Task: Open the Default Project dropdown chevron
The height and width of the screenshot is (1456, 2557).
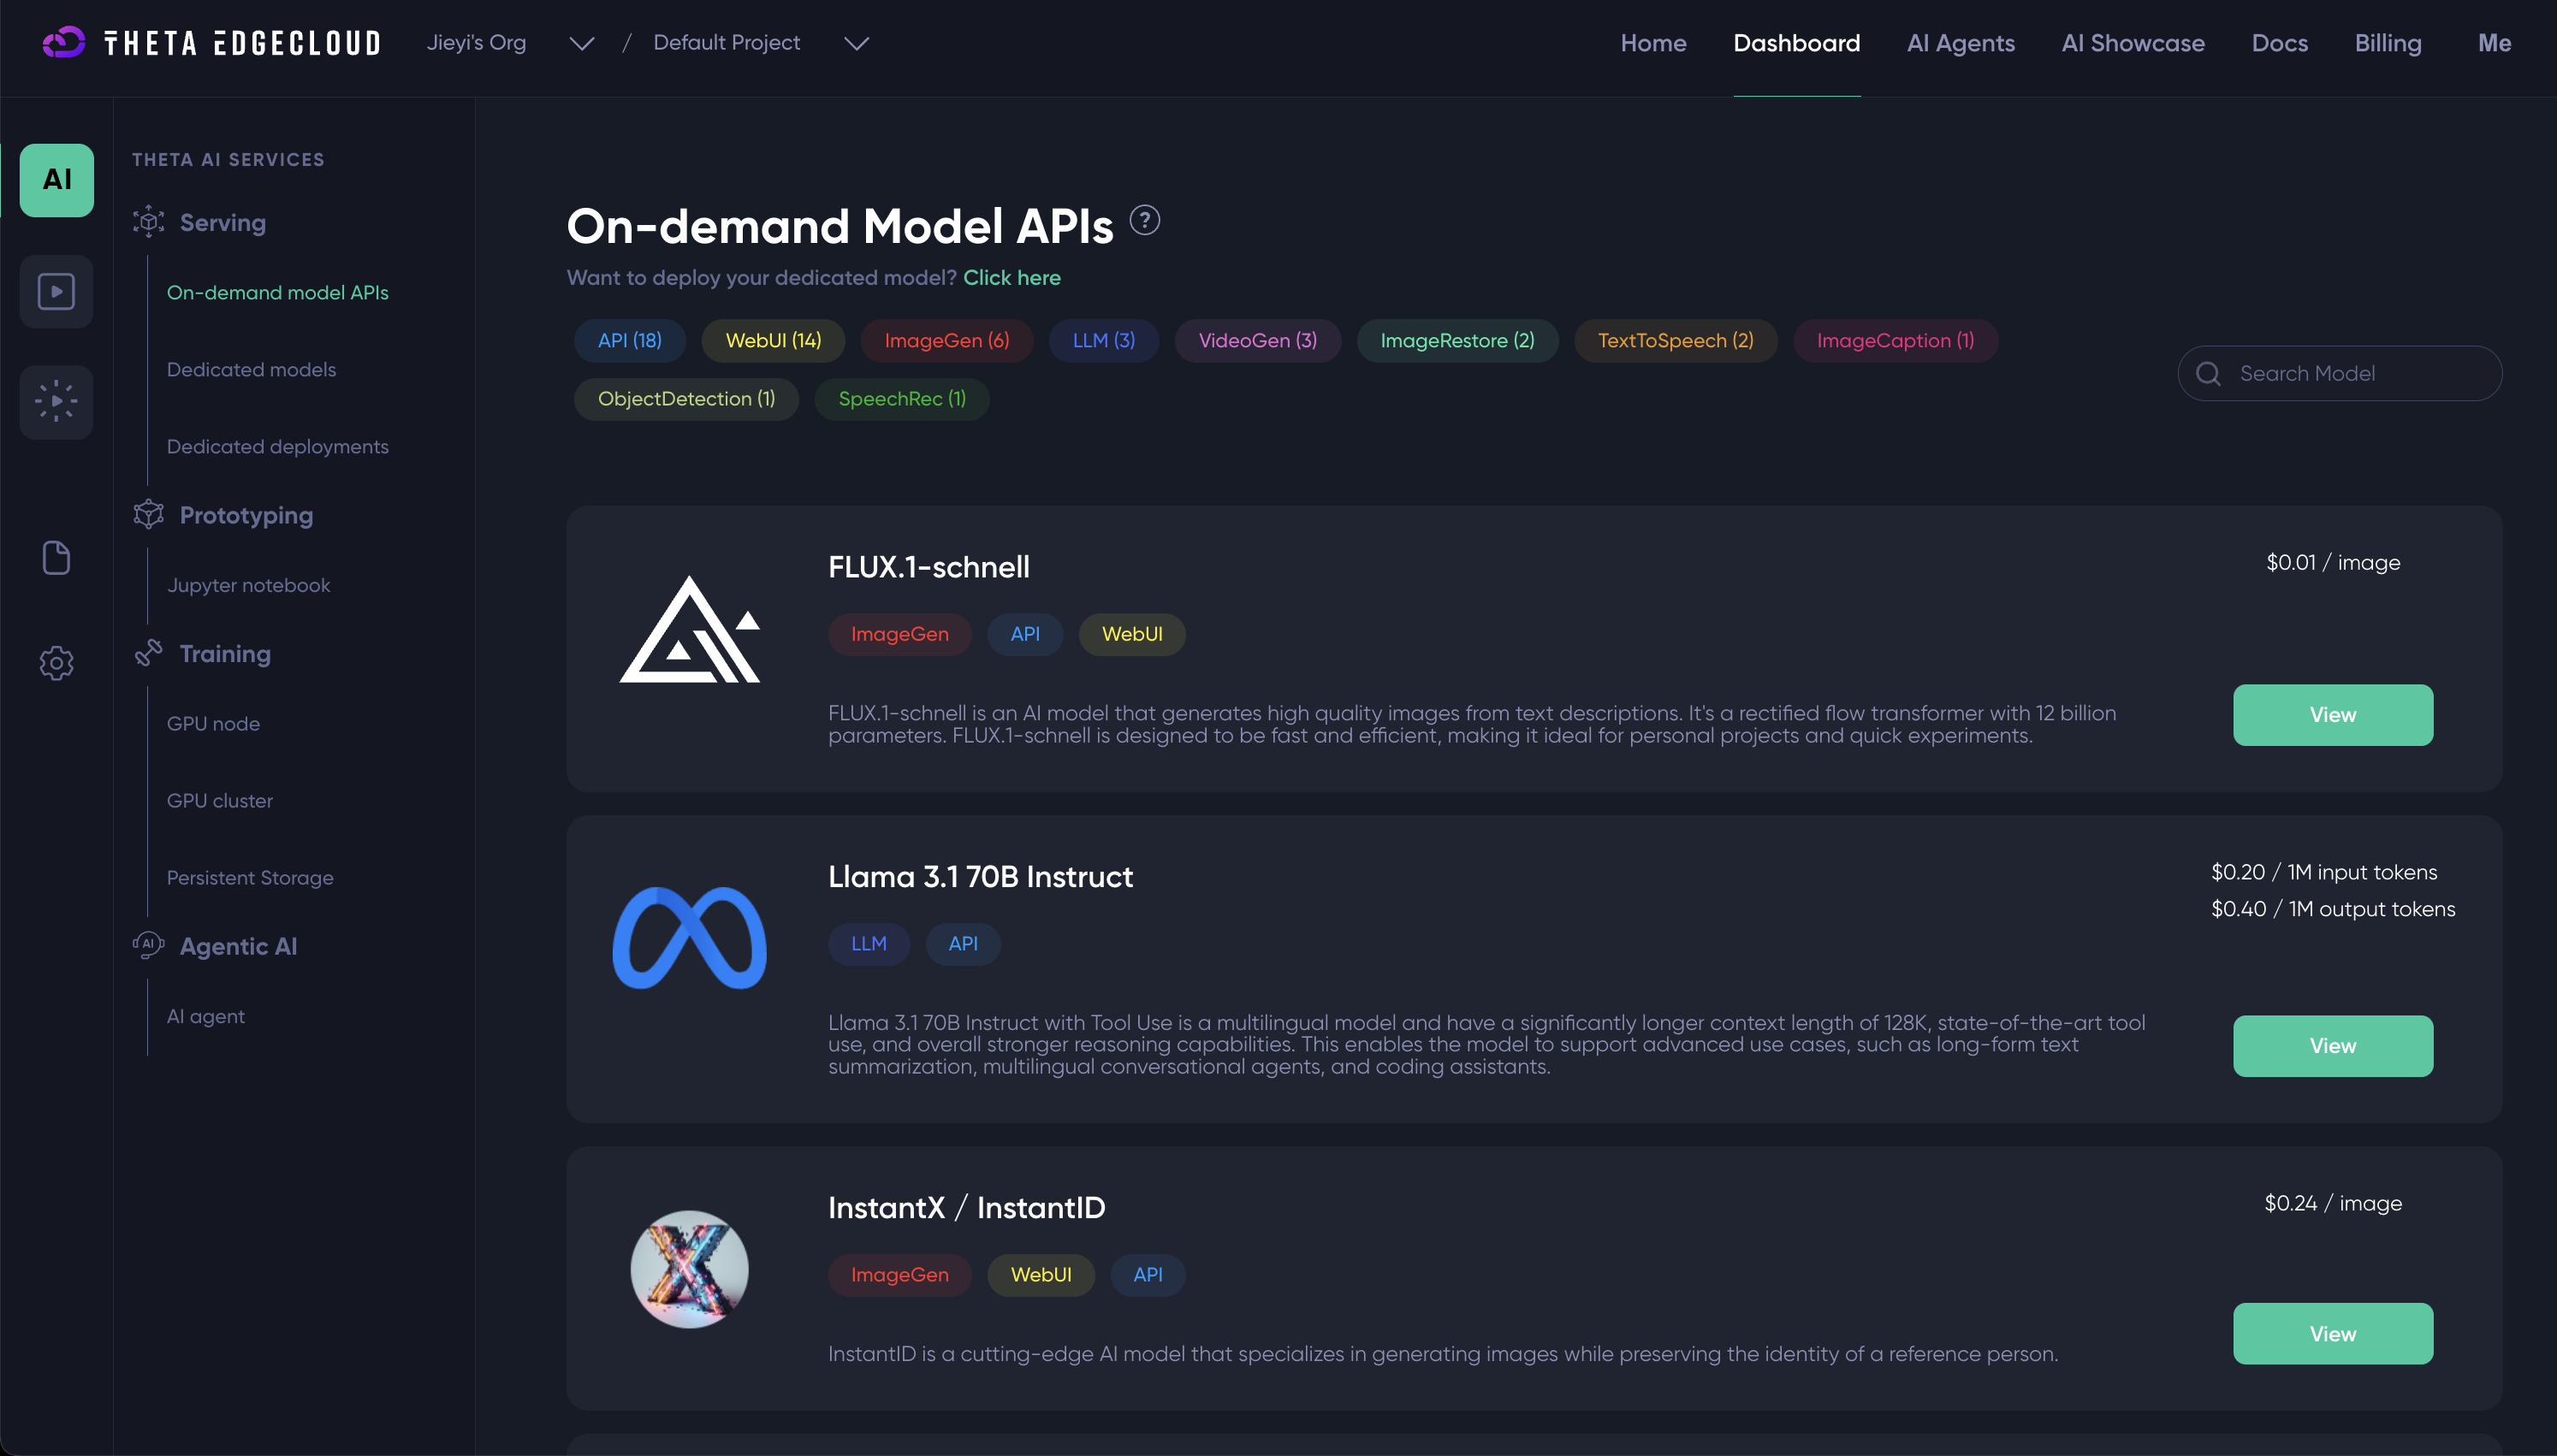Action: click(x=856, y=43)
